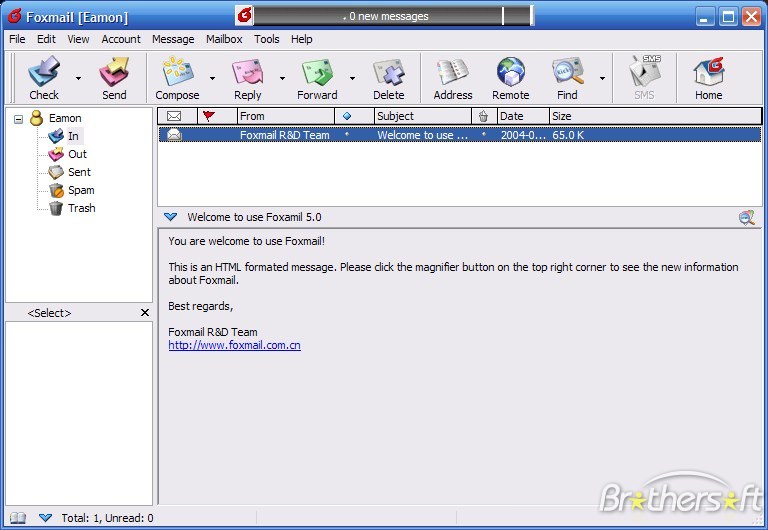
Task: Open the Message menu
Action: [173, 39]
